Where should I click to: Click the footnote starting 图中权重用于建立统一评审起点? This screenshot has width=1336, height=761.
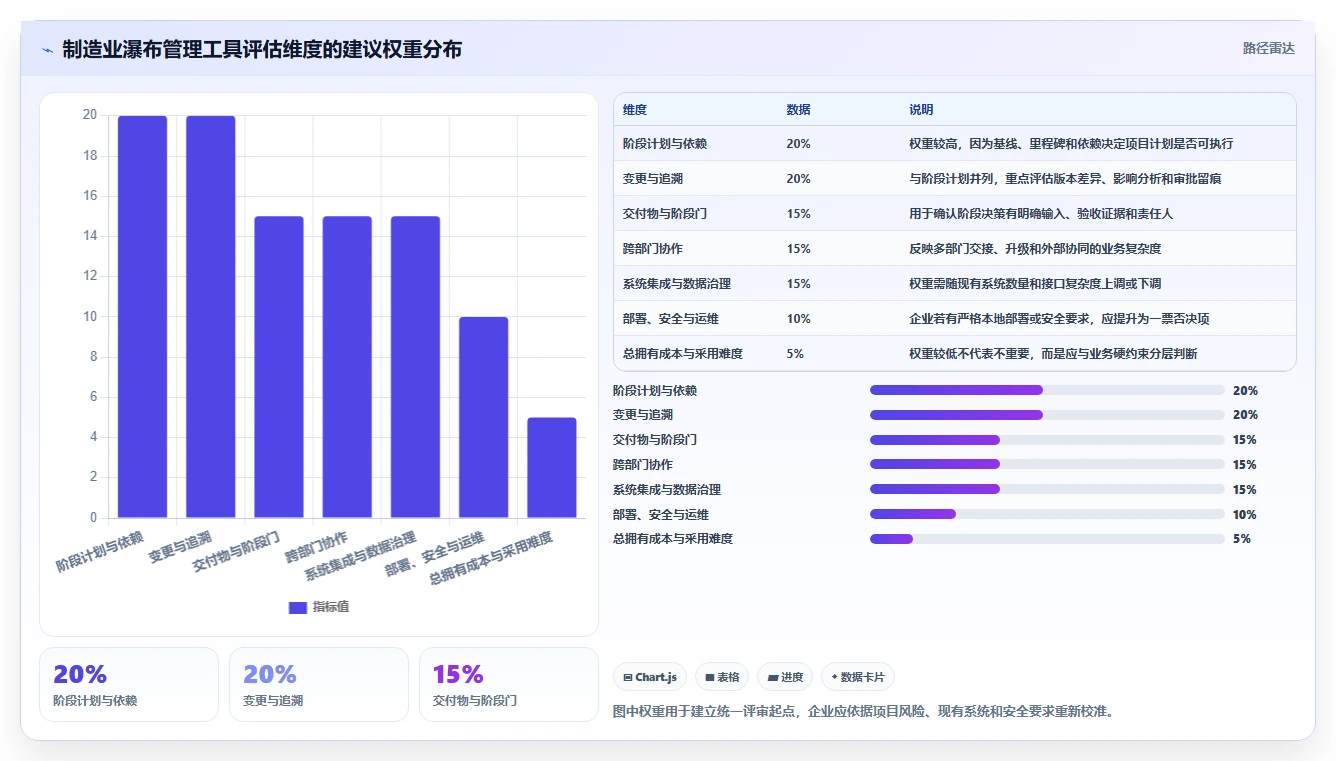click(x=863, y=712)
